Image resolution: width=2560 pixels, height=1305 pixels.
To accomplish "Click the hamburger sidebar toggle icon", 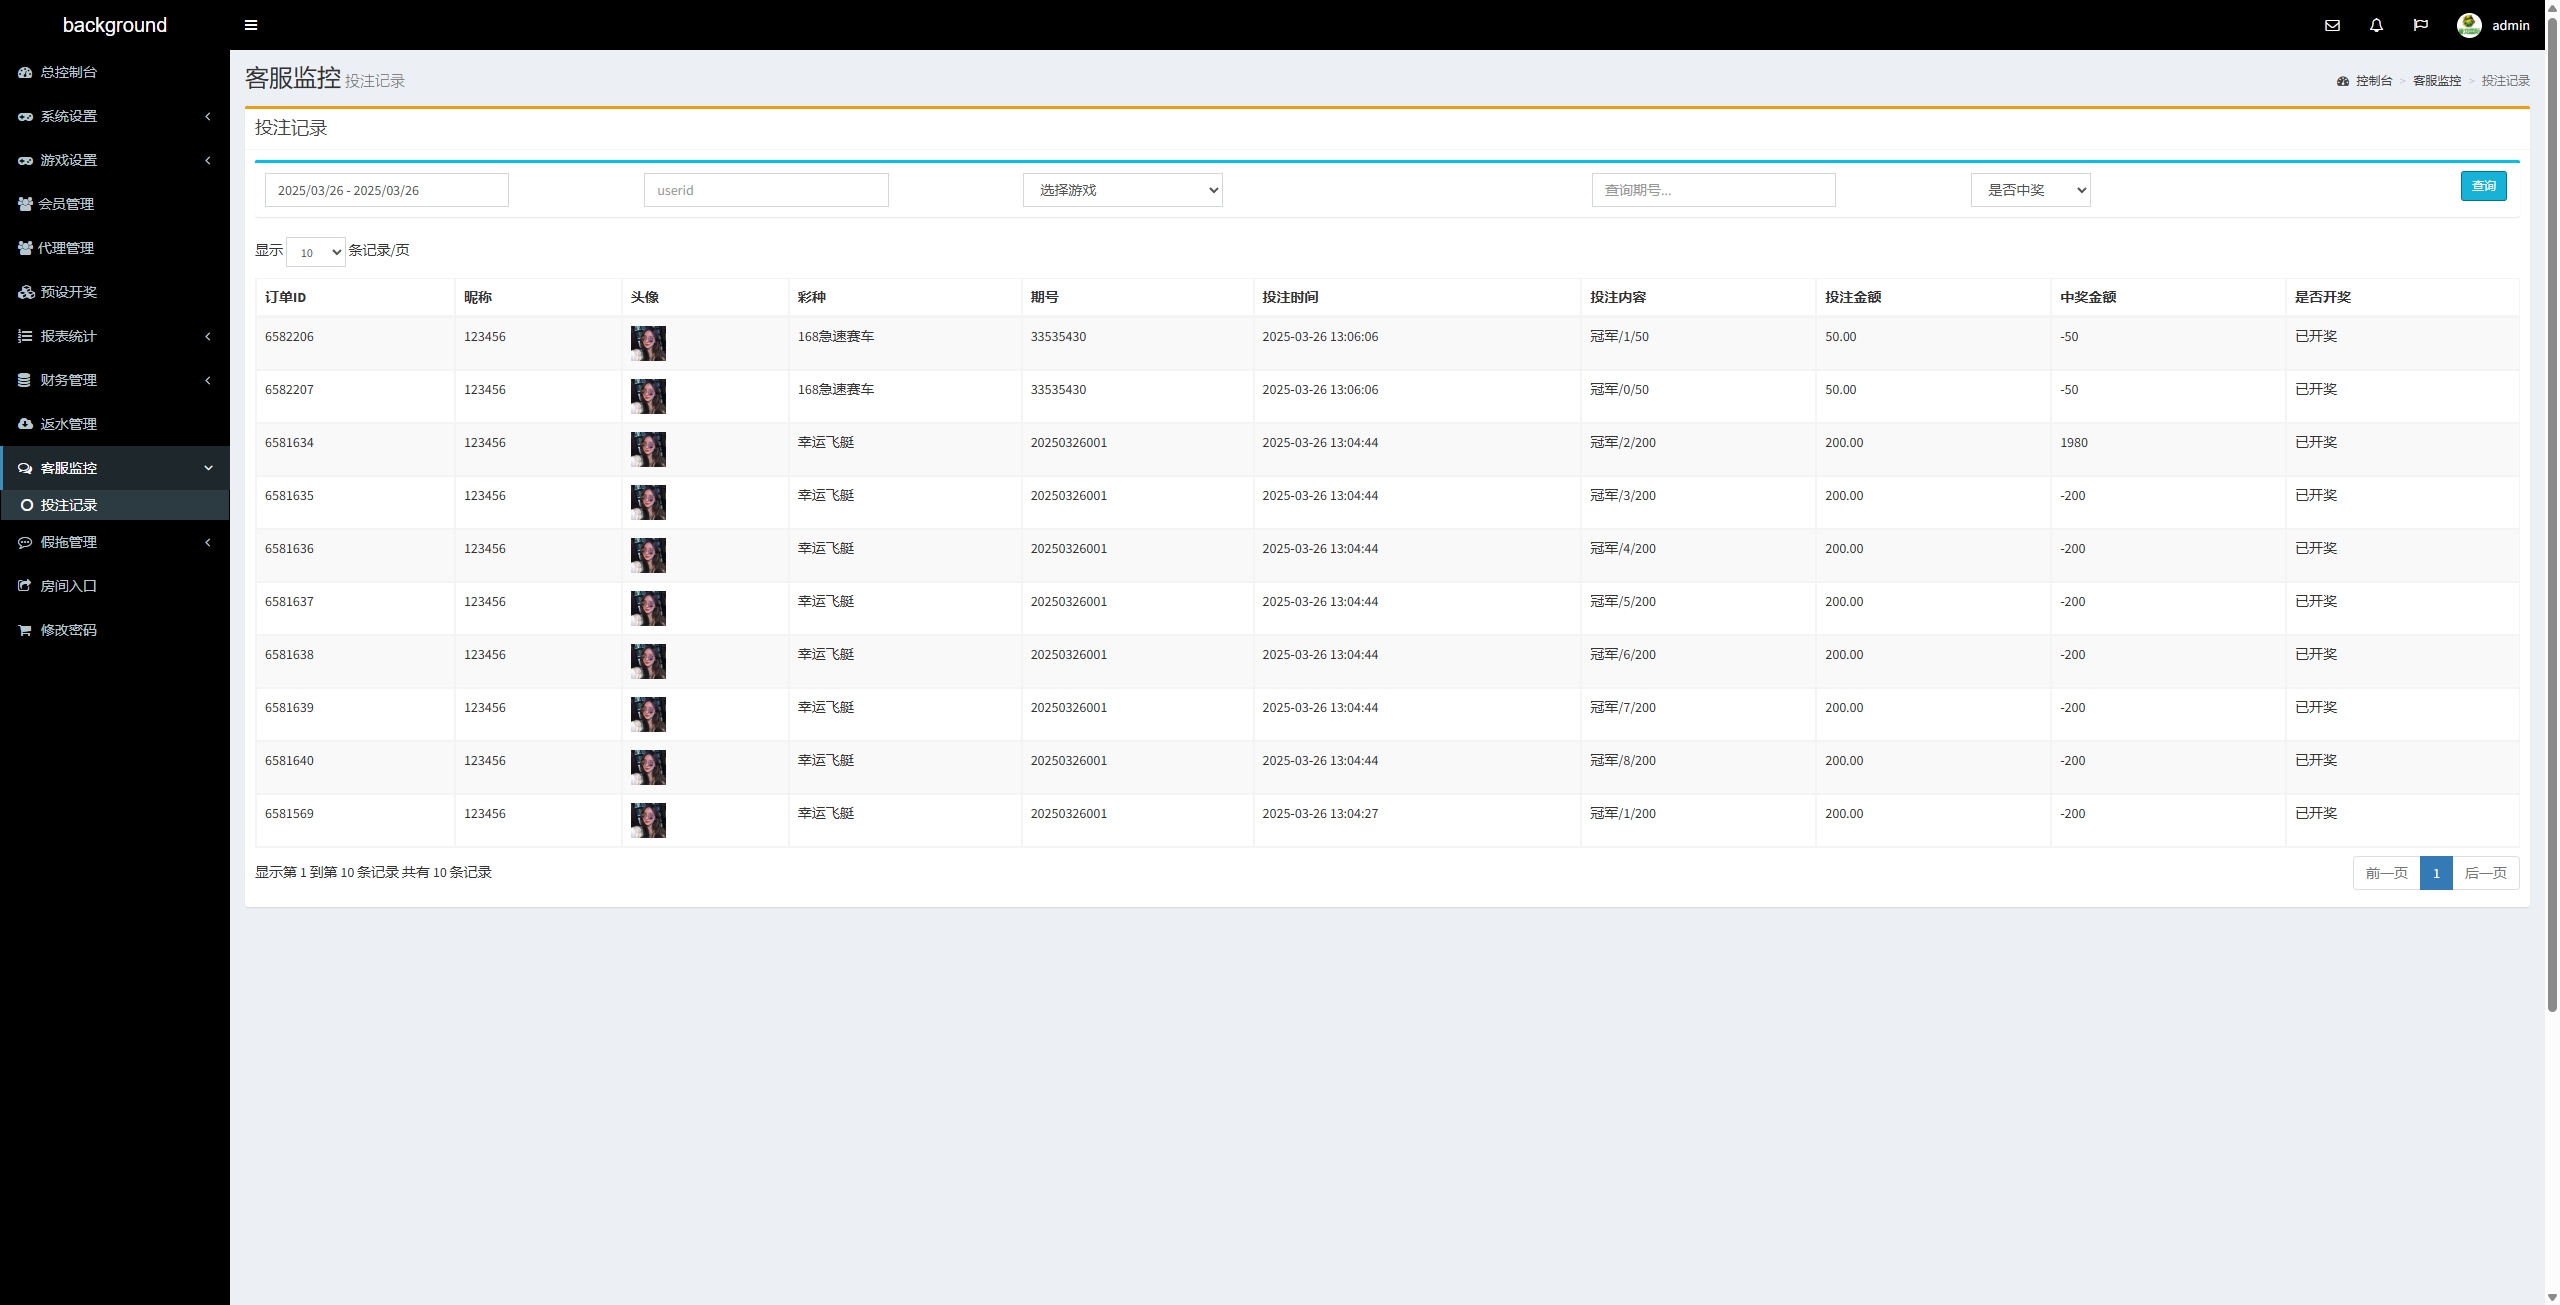I will pyautogui.click(x=251, y=25).
